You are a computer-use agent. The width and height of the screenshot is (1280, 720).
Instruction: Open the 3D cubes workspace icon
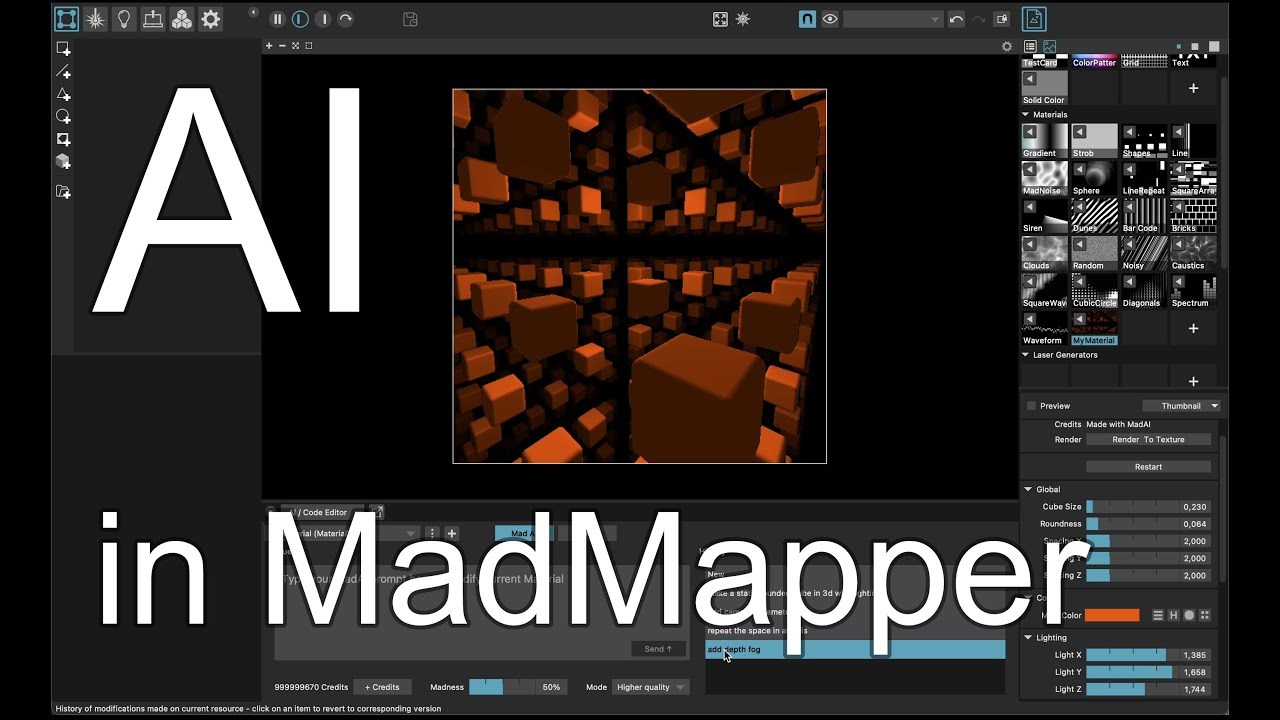point(181,18)
